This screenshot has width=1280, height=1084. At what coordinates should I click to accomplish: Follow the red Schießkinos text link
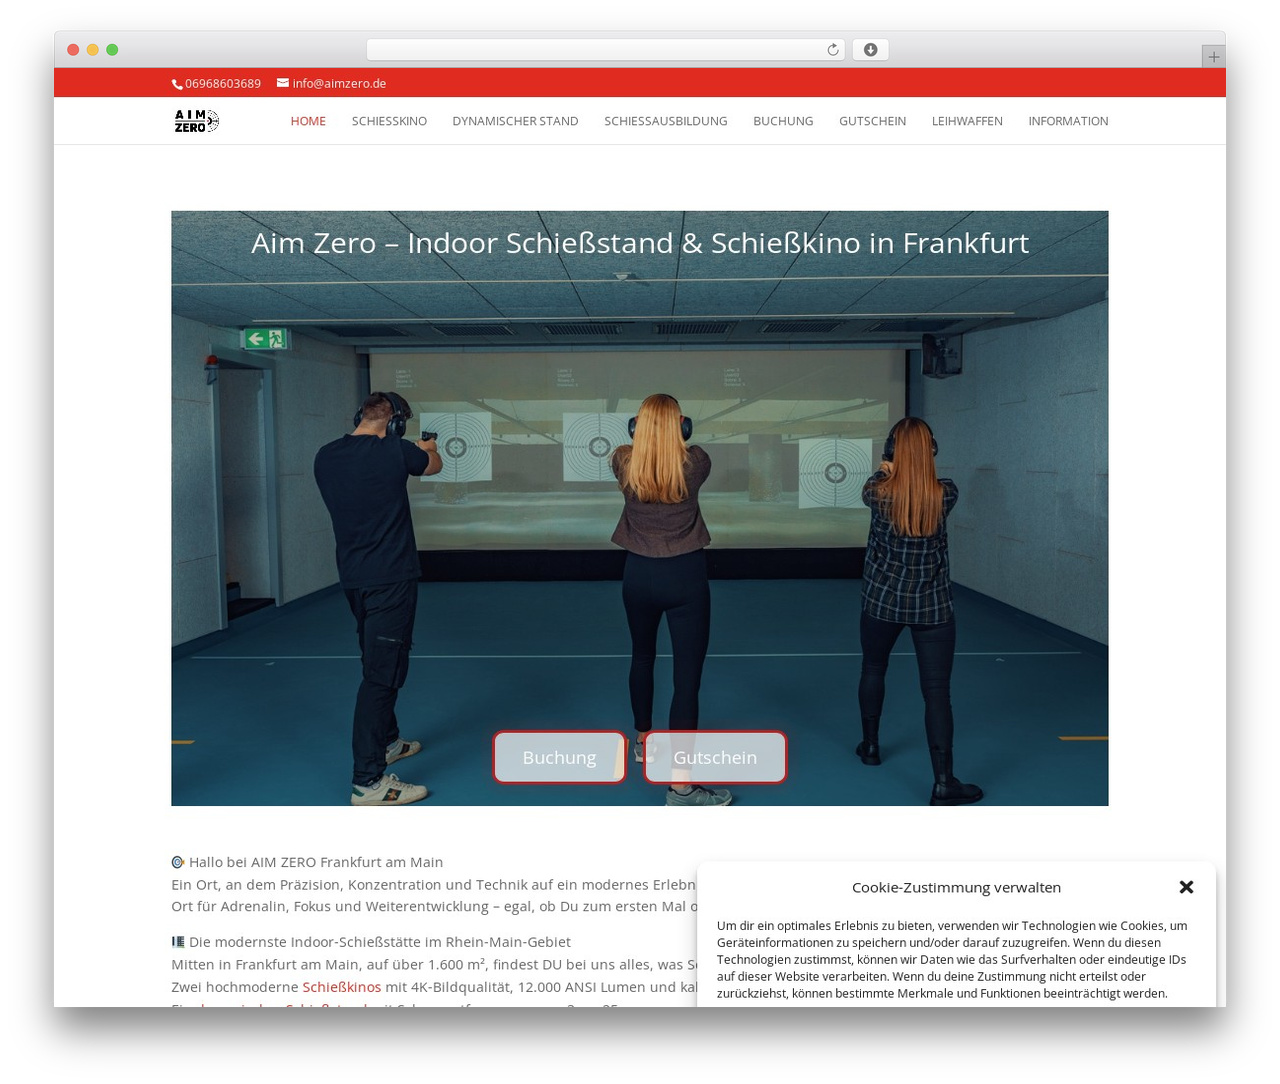click(x=341, y=987)
